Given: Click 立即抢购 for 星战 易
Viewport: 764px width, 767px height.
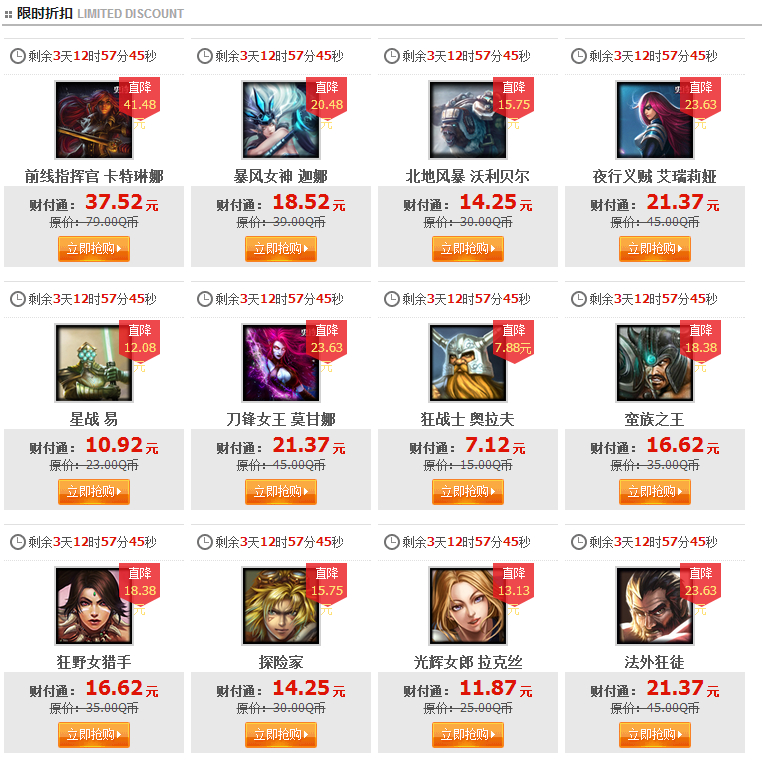Looking at the screenshot, I should [94, 492].
